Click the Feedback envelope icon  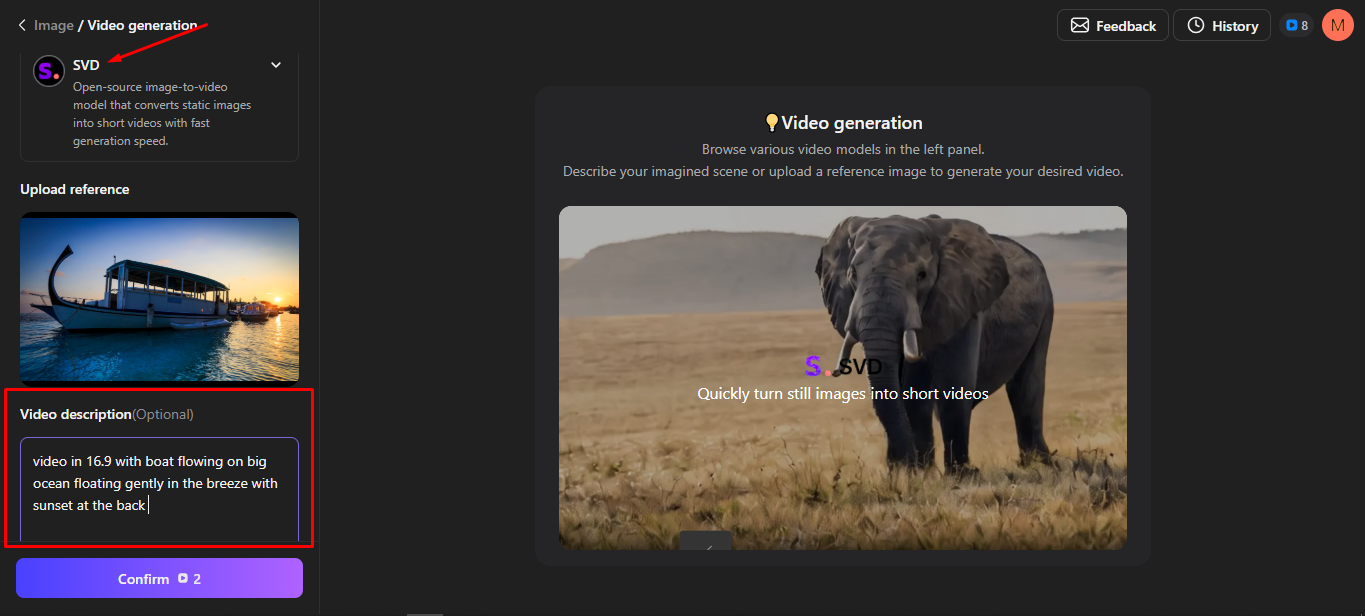(1081, 25)
